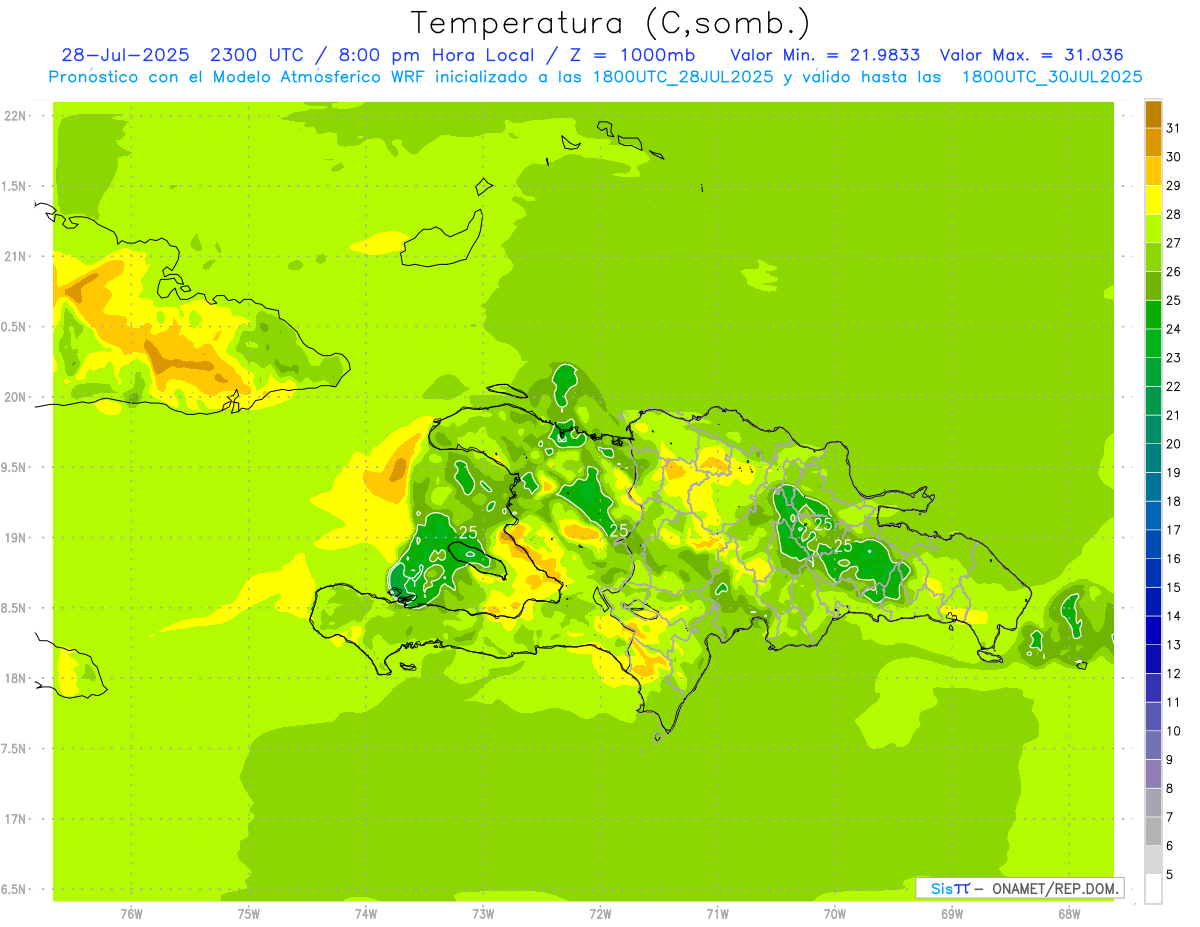The width and height of the screenshot is (1200, 927).
Task: Click the teal color bar segment between 19 and 20
Action: [1153, 458]
